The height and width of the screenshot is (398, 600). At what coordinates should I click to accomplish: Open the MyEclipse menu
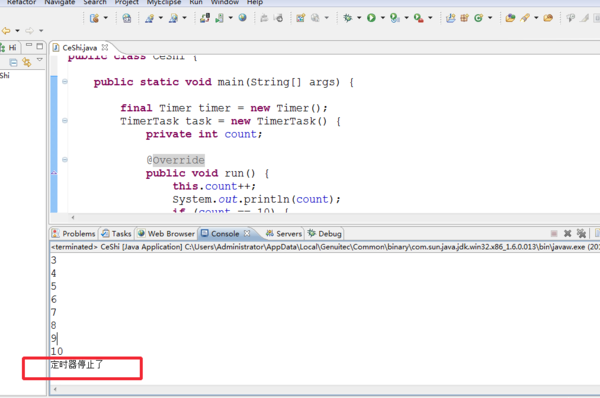(x=164, y=2)
